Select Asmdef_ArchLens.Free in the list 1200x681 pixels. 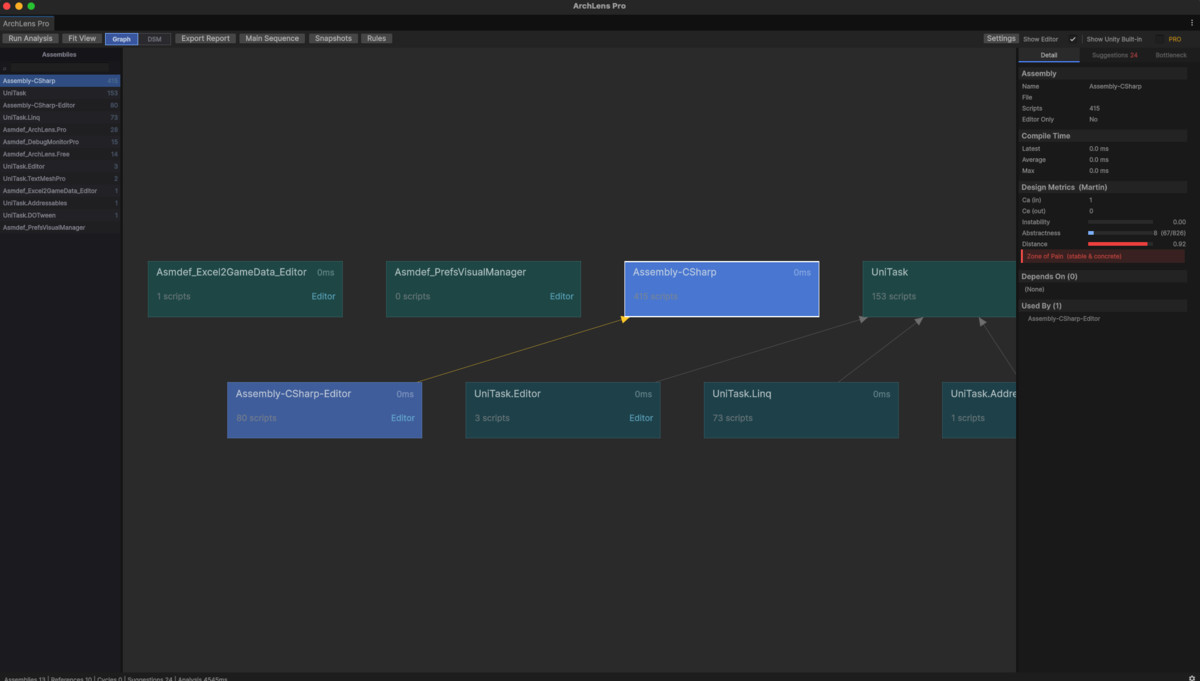coord(60,154)
